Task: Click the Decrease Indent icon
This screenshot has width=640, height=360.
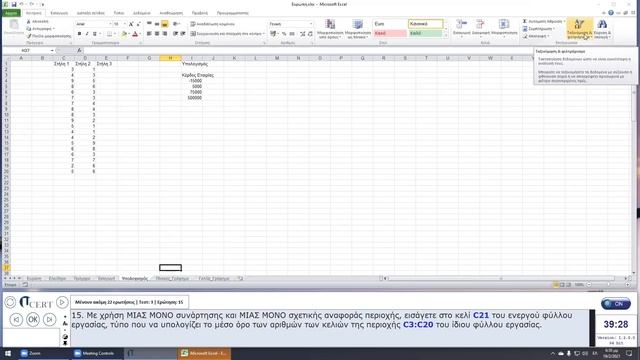Action: coord(175,33)
